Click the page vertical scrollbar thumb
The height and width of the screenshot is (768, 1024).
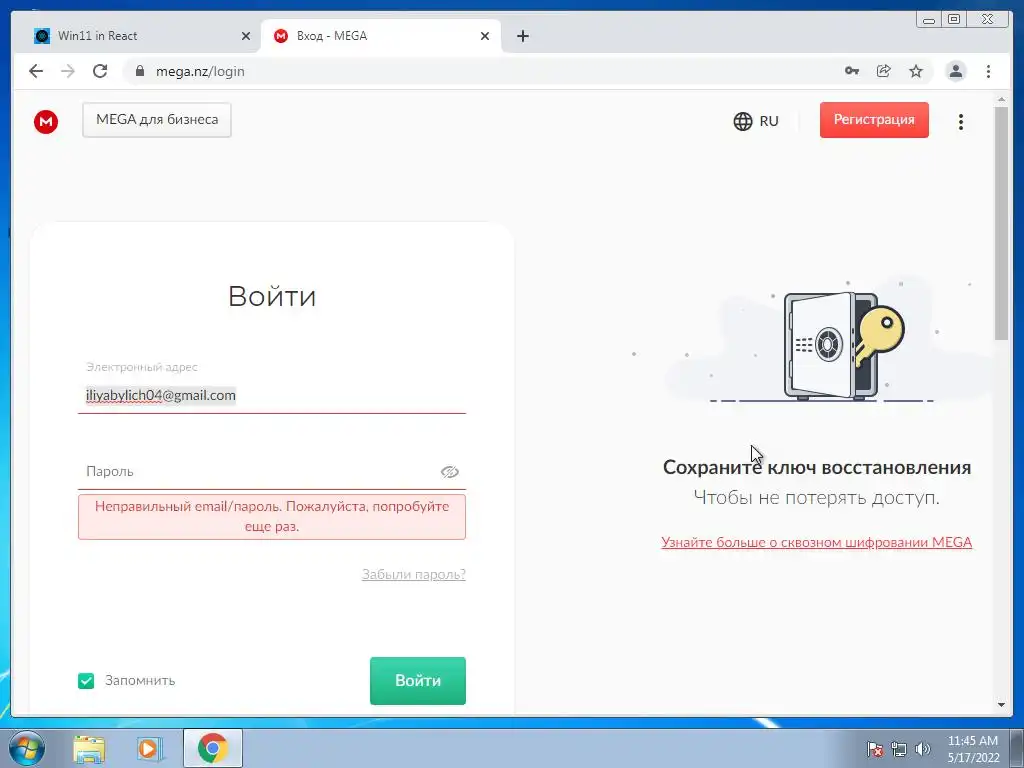coord(1001,223)
